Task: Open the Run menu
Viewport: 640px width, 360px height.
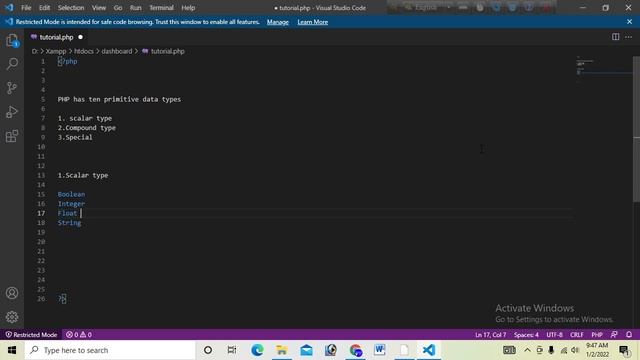Action: click(136, 8)
